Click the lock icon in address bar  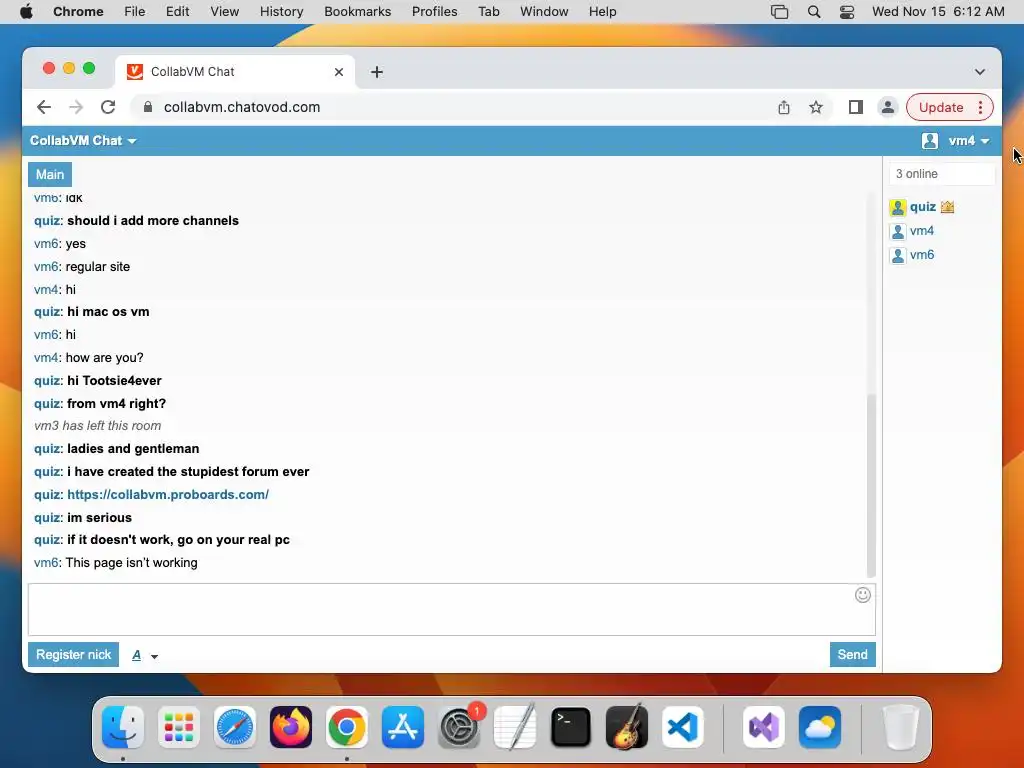[148, 107]
